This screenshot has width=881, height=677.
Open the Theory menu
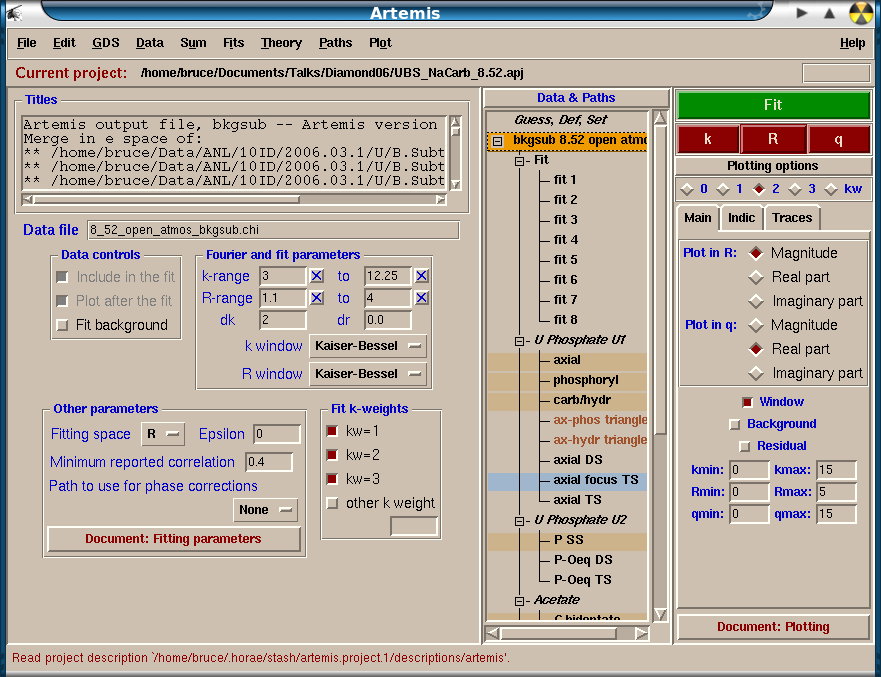pyautogui.click(x=281, y=43)
